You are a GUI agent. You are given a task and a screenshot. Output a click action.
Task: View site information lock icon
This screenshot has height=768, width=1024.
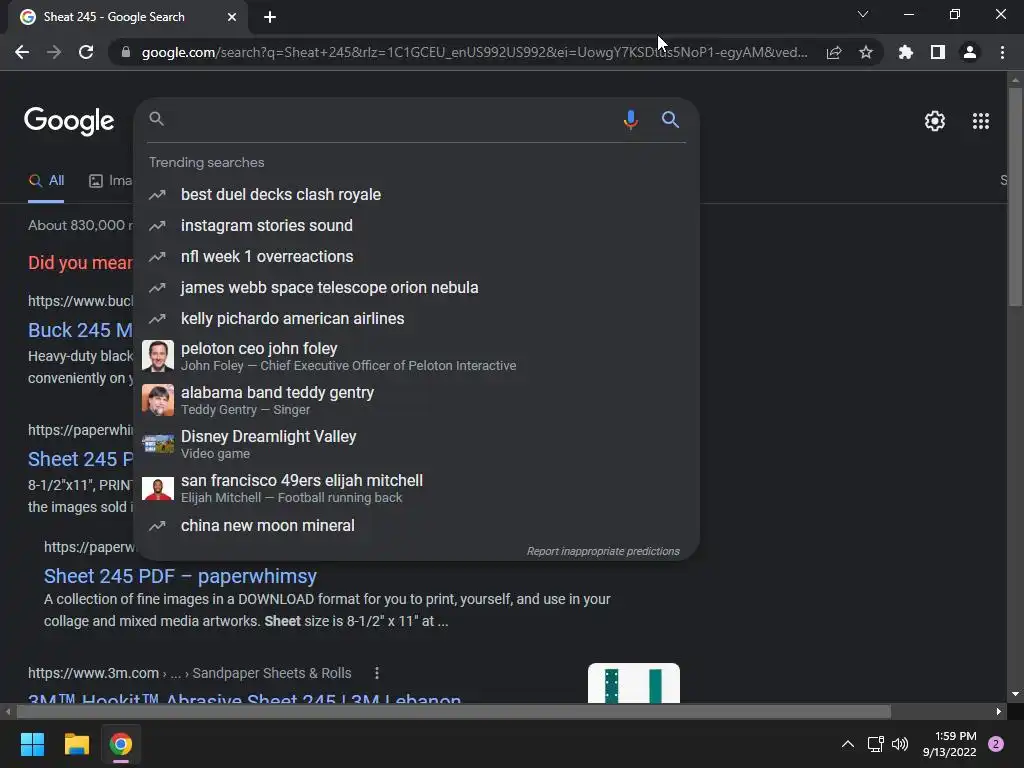(x=125, y=52)
